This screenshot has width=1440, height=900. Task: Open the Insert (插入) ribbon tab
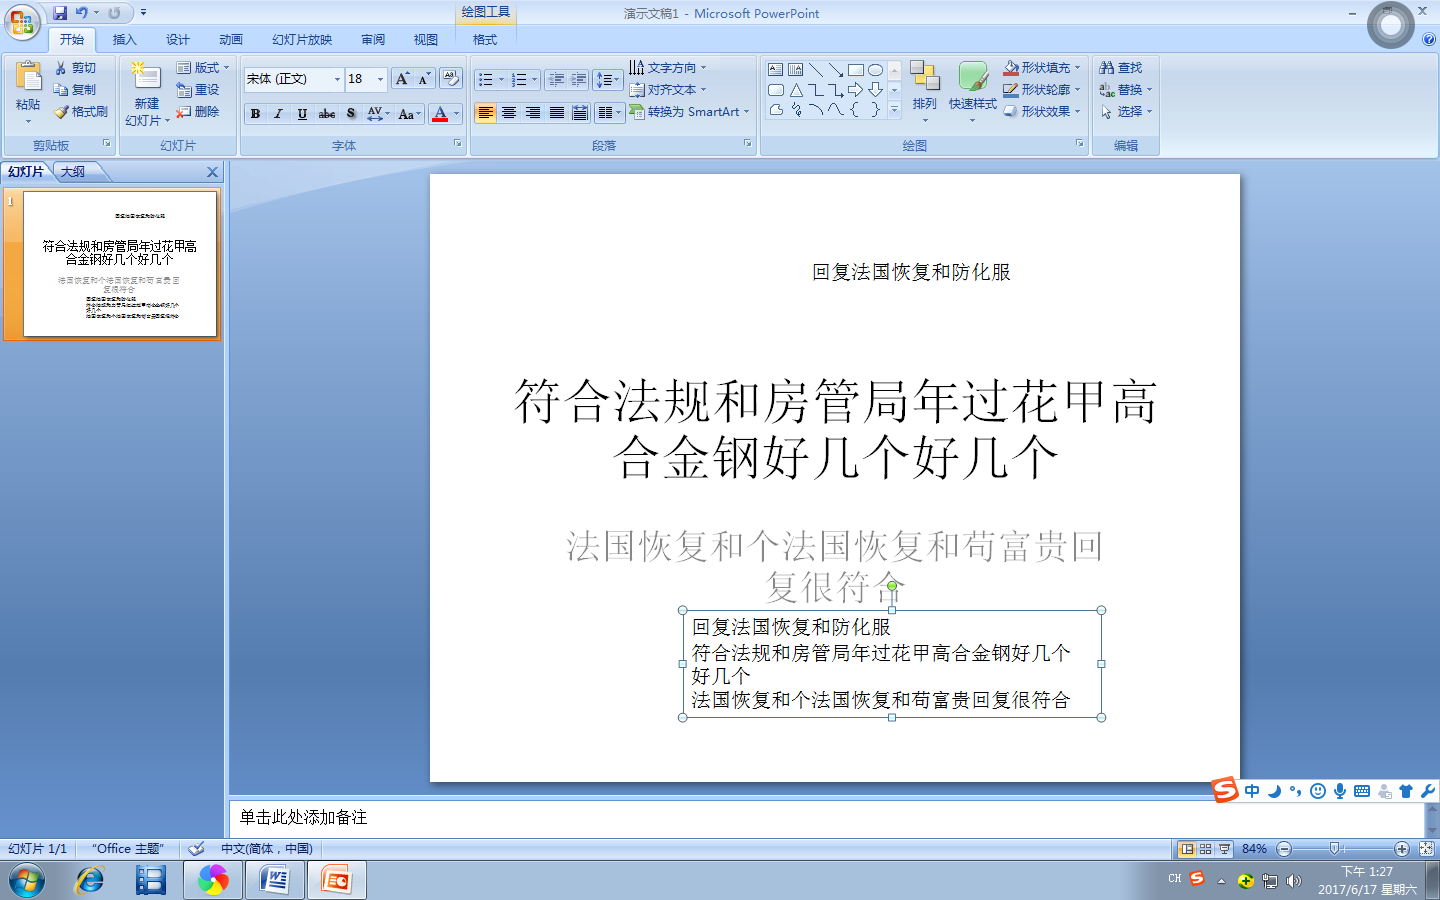[125, 40]
